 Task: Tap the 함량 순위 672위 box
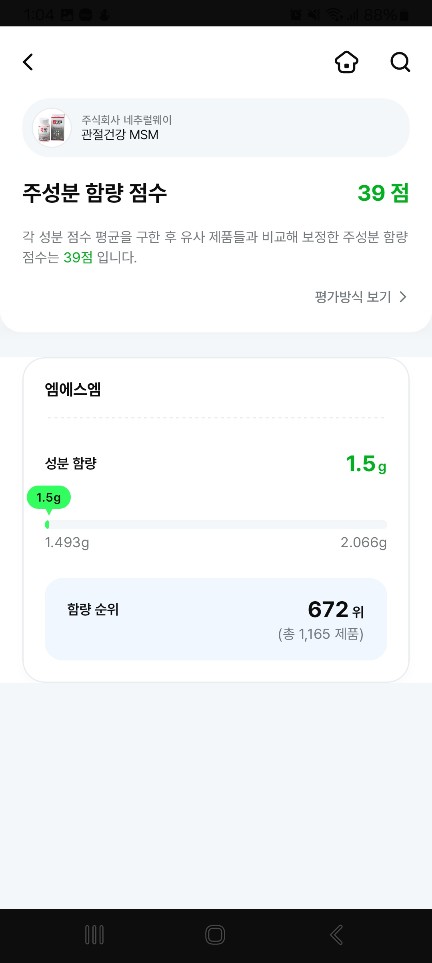click(x=216, y=619)
